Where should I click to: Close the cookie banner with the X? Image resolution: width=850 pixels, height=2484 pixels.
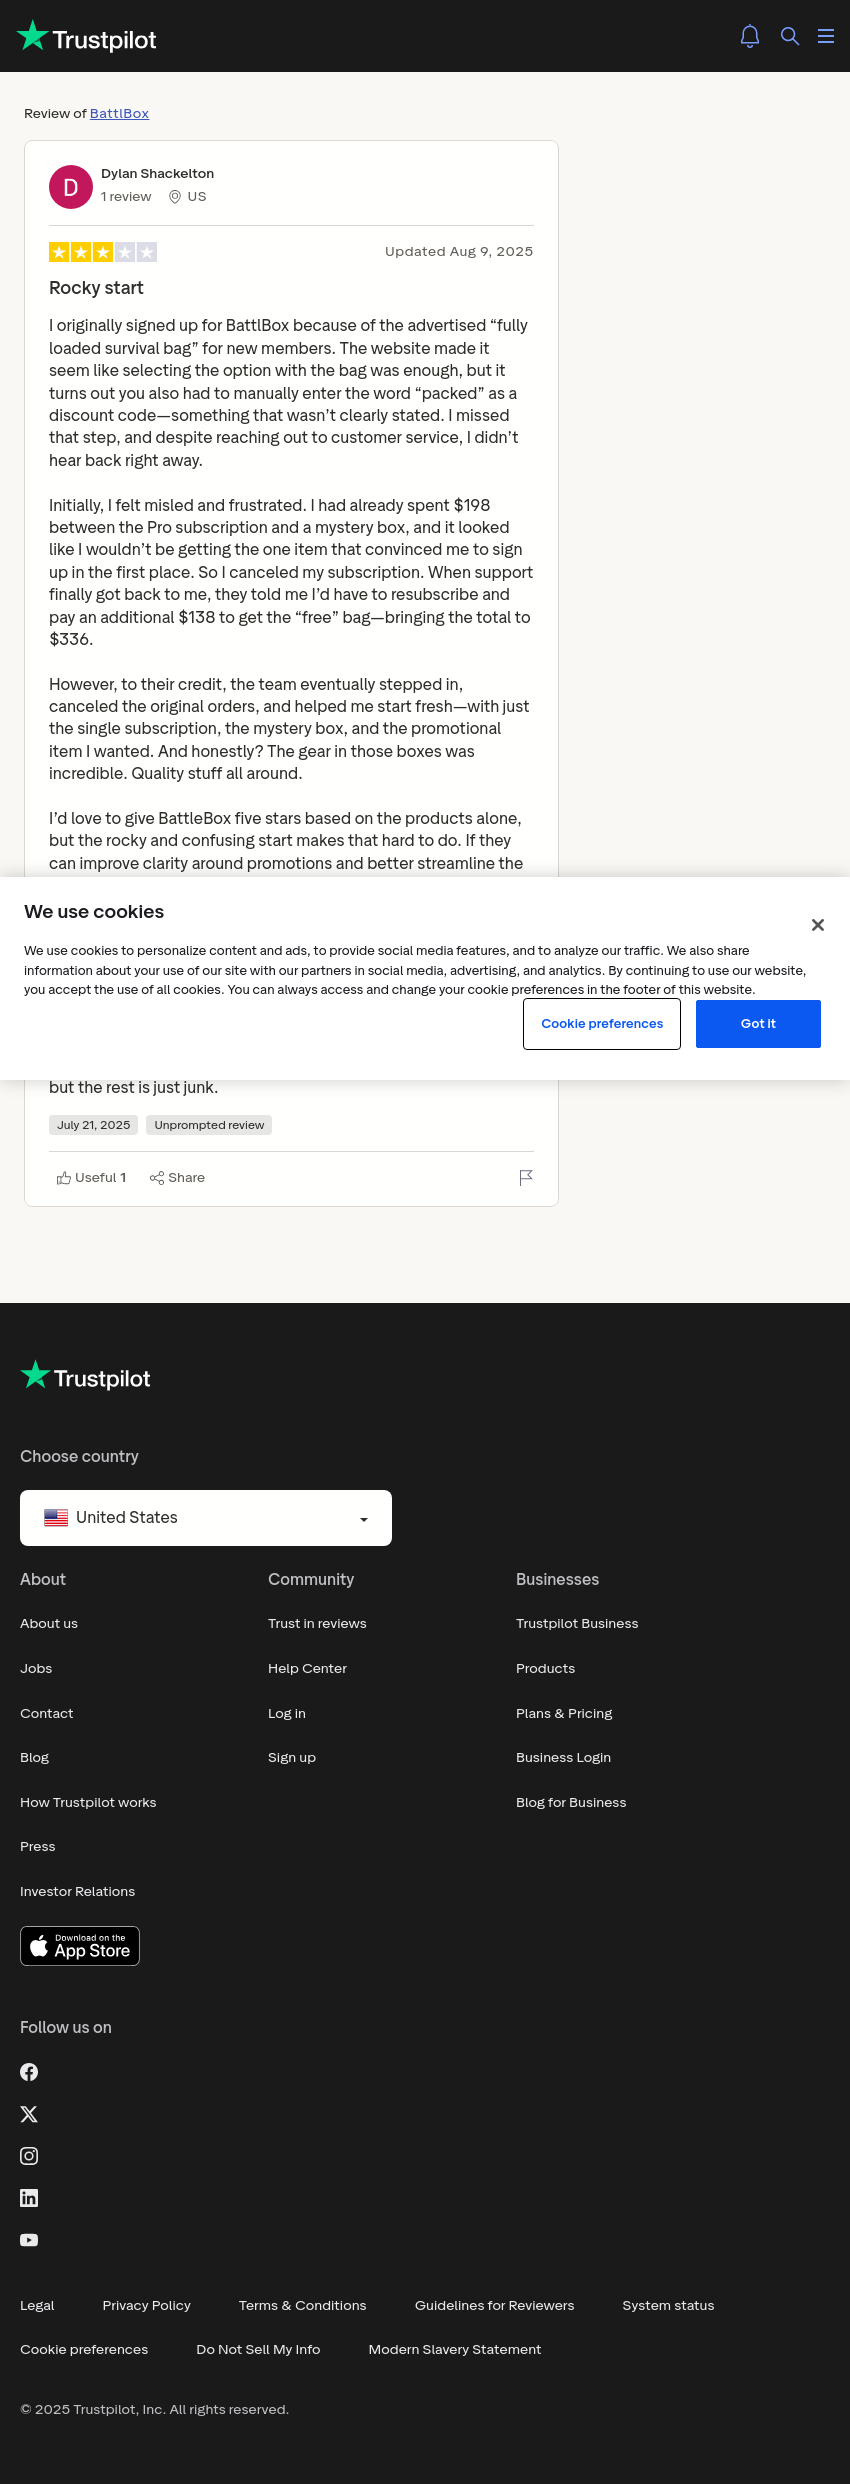coord(818,925)
